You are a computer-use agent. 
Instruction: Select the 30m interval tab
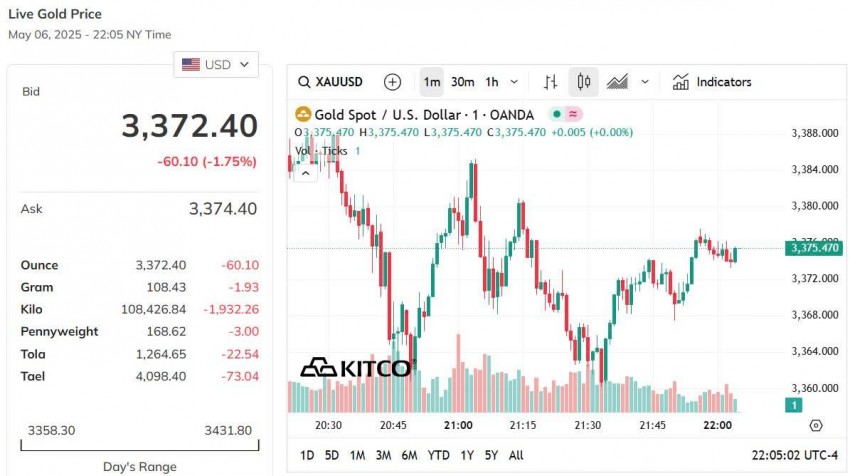coord(462,82)
